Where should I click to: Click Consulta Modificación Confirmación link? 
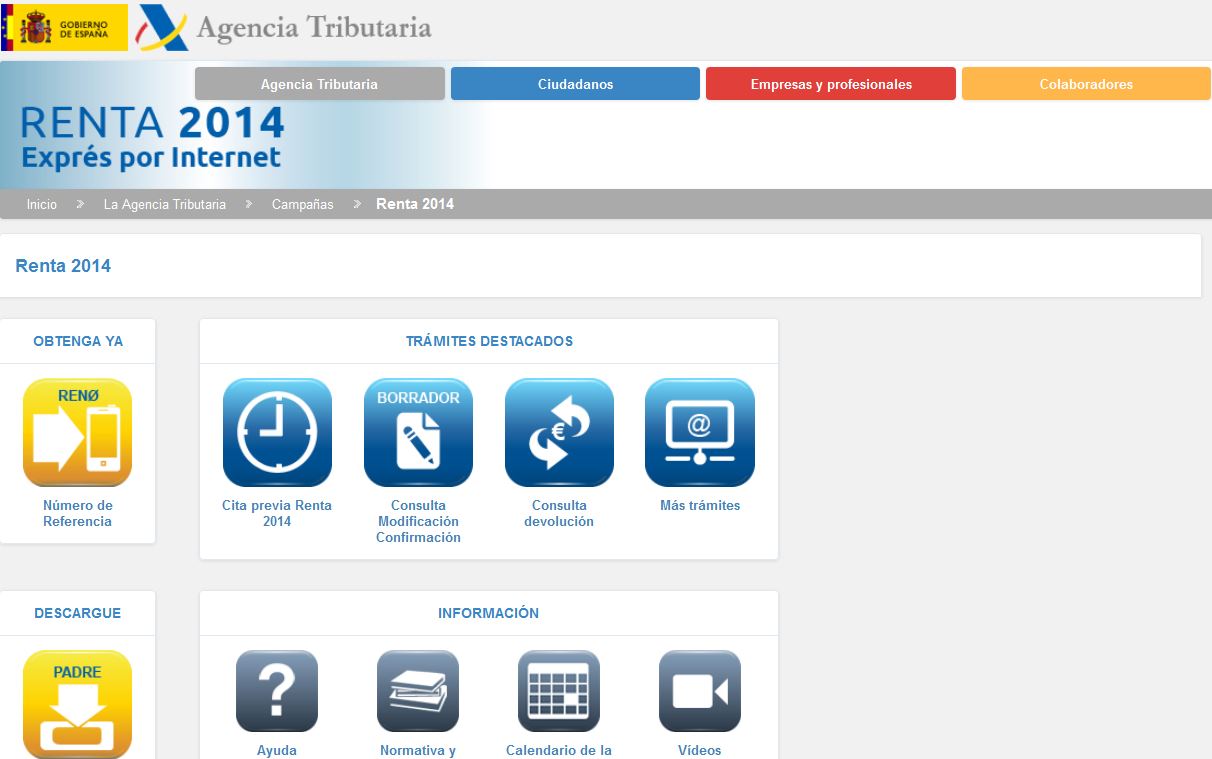[418, 521]
